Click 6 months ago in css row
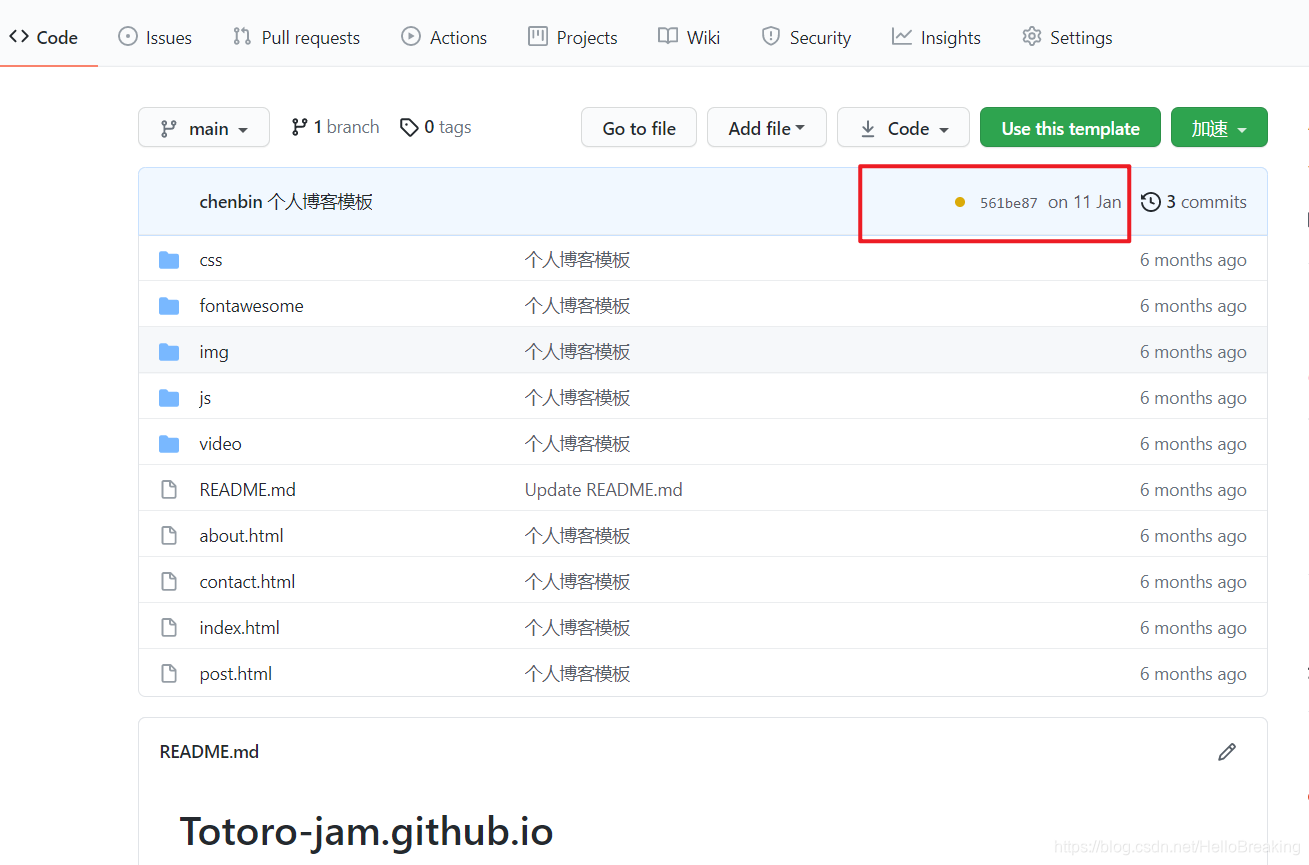This screenshot has height=865, width=1309. [x=1193, y=260]
